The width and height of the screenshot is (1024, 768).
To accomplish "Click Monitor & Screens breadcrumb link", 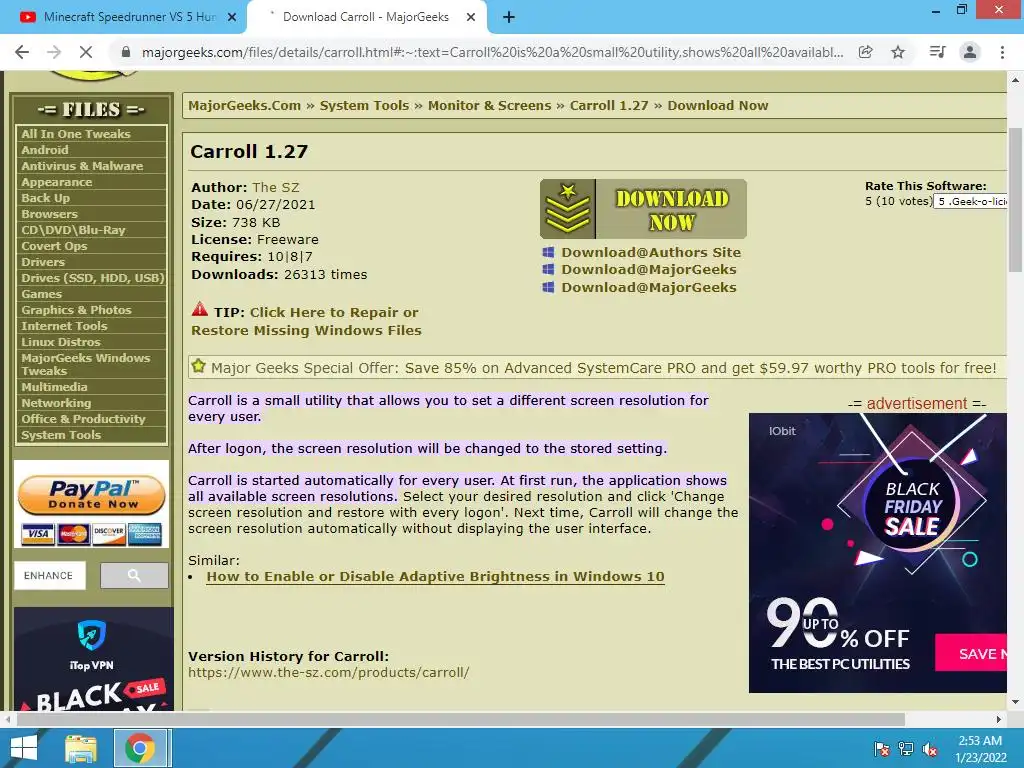I will pos(489,106).
